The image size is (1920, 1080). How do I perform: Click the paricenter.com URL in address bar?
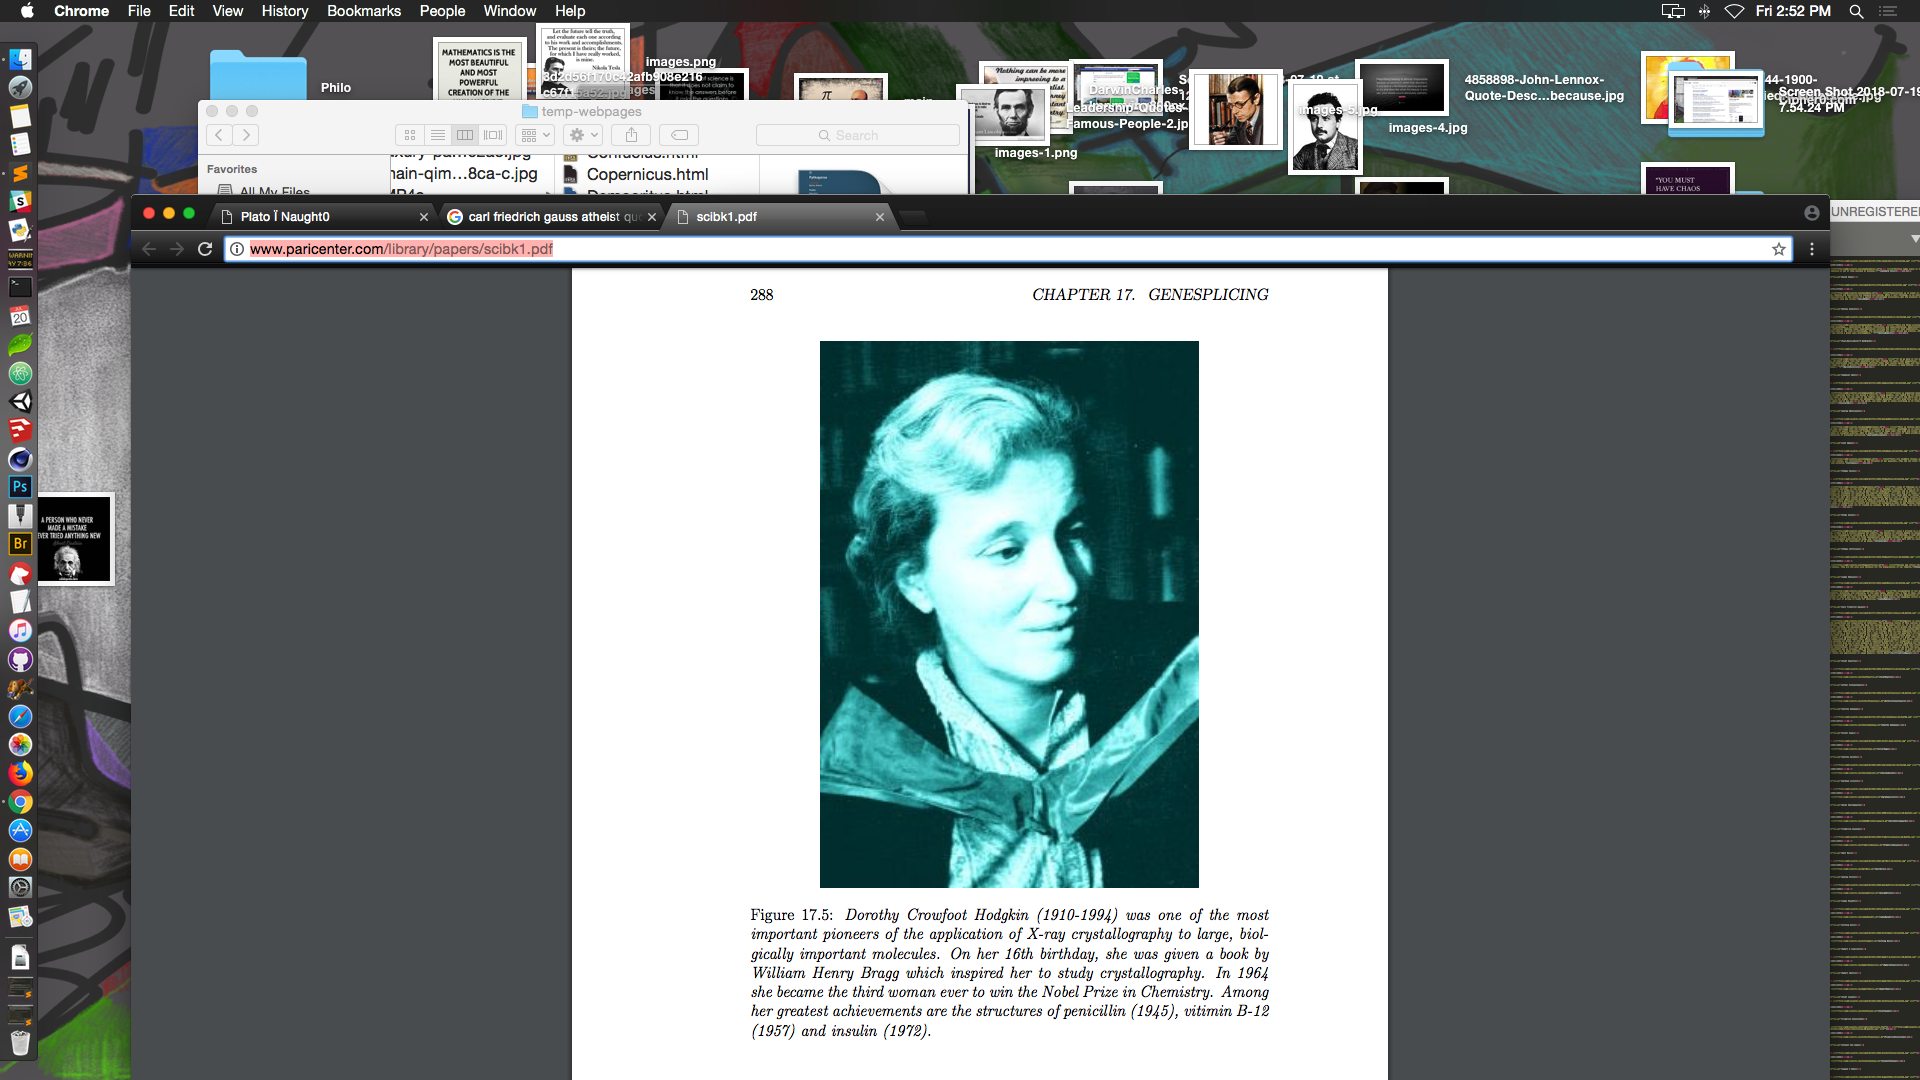pos(401,249)
